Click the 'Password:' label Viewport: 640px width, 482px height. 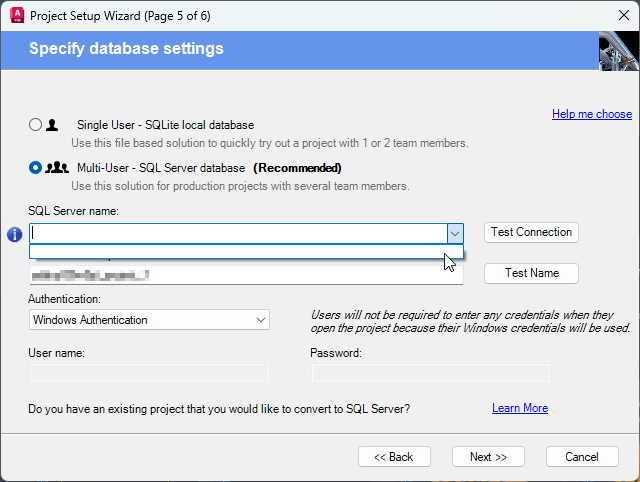tap(336, 353)
